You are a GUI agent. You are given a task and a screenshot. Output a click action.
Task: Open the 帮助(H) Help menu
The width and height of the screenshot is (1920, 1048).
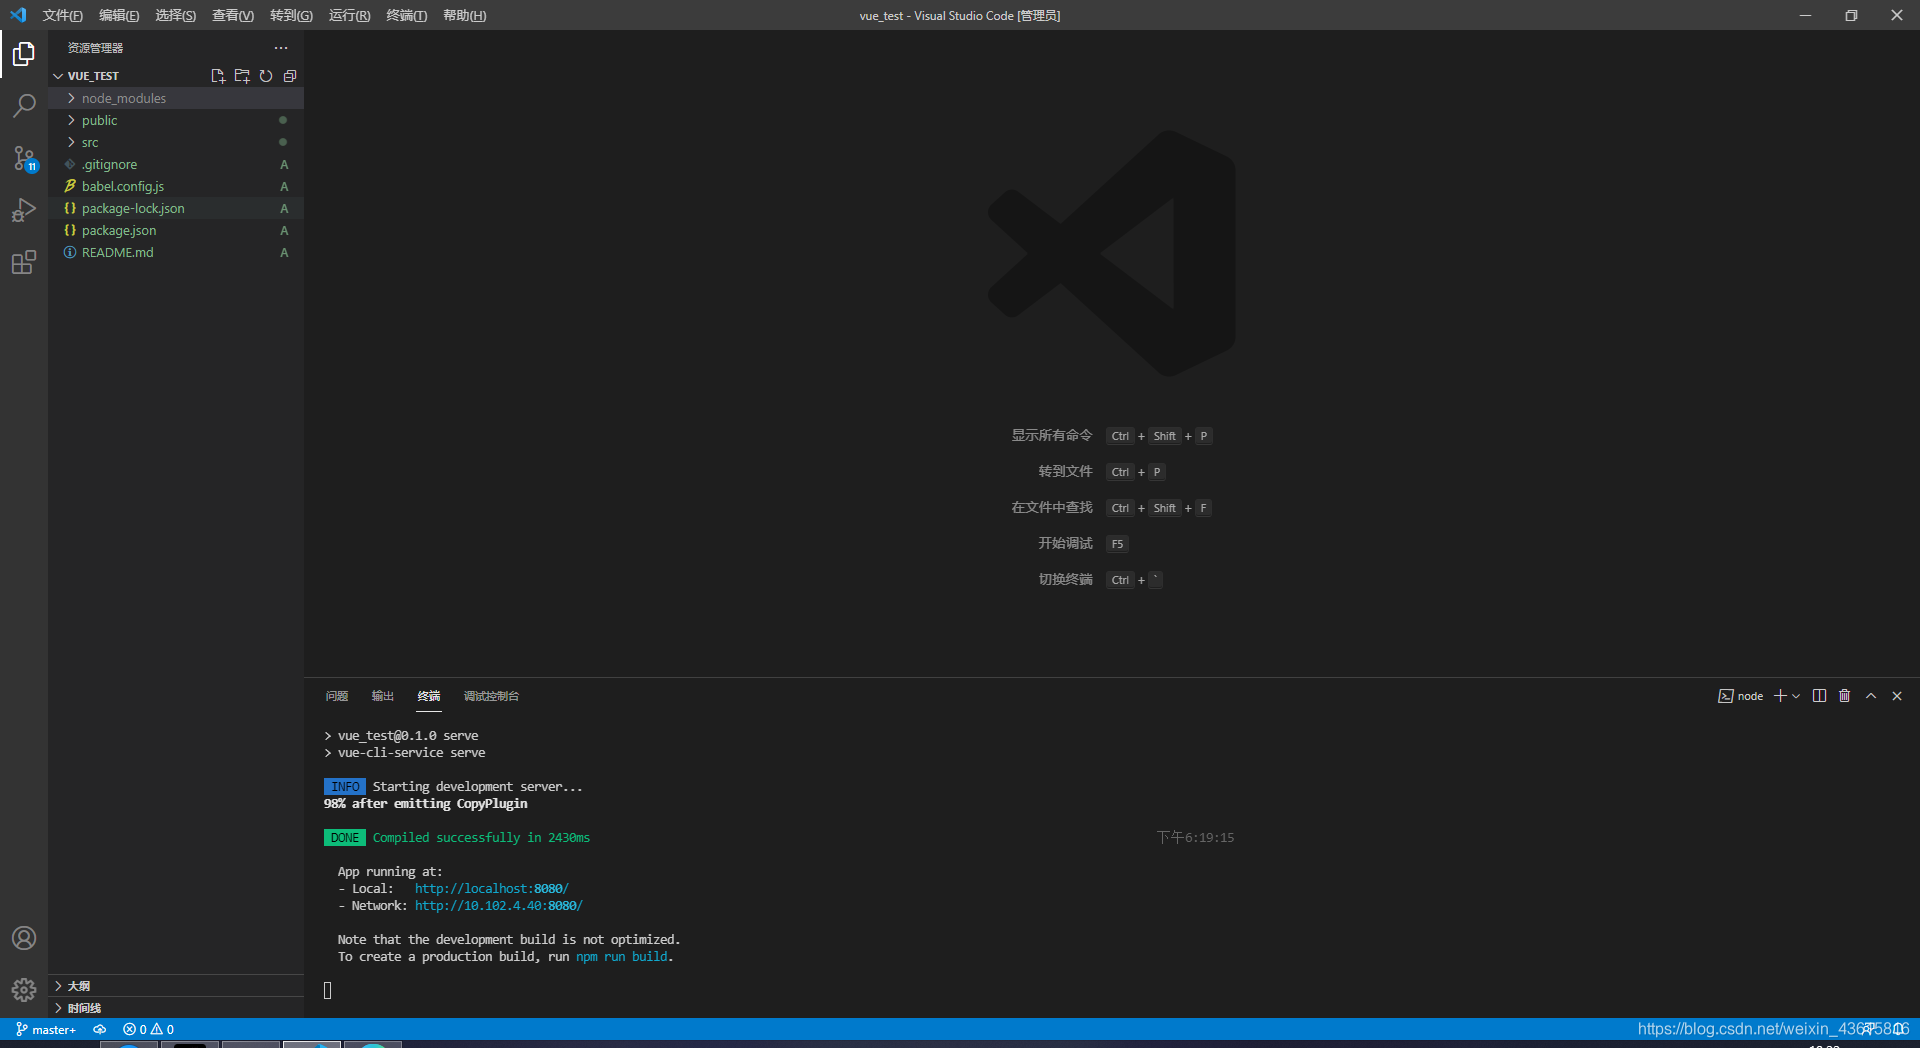[x=464, y=15]
